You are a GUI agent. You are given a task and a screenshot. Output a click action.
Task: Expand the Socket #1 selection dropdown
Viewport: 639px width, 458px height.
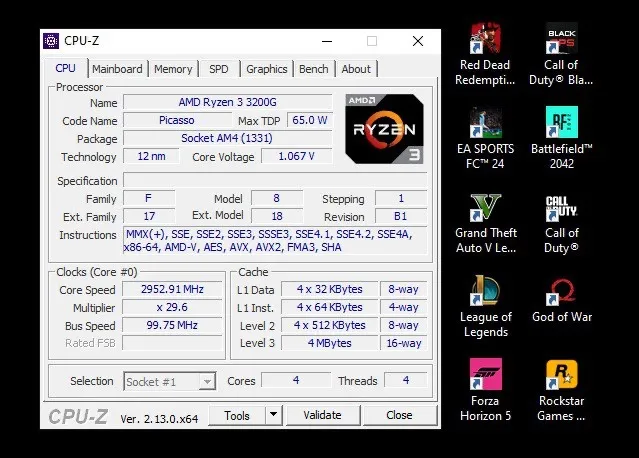207,382
